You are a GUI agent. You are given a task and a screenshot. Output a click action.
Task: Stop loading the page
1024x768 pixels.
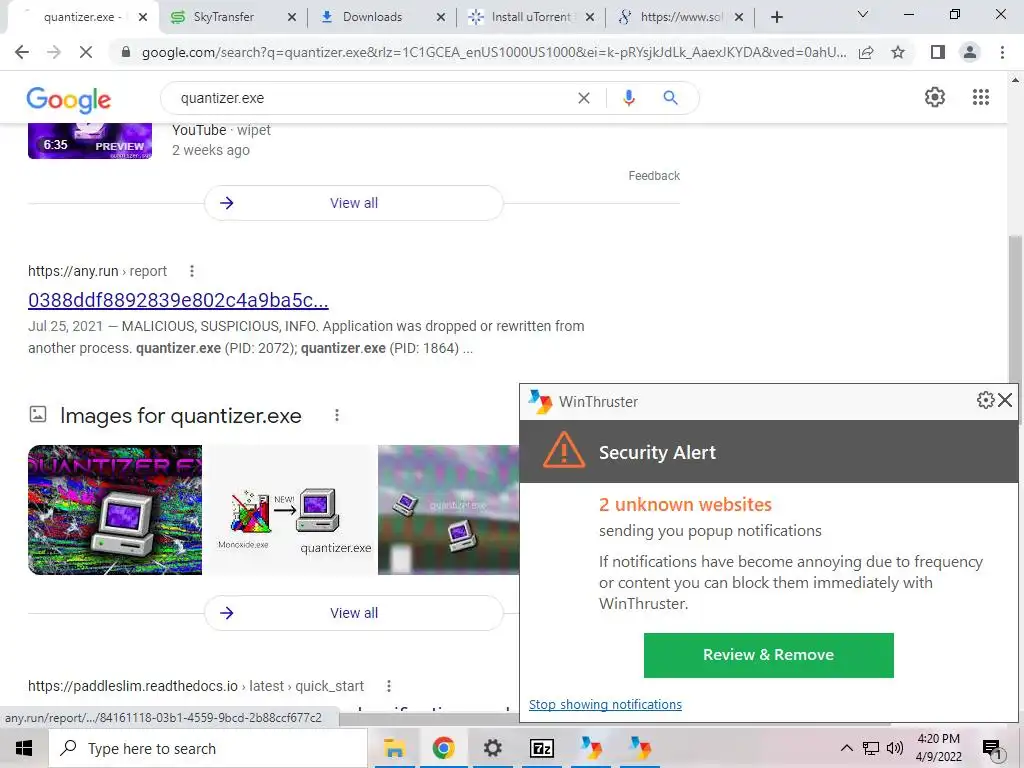coord(86,52)
